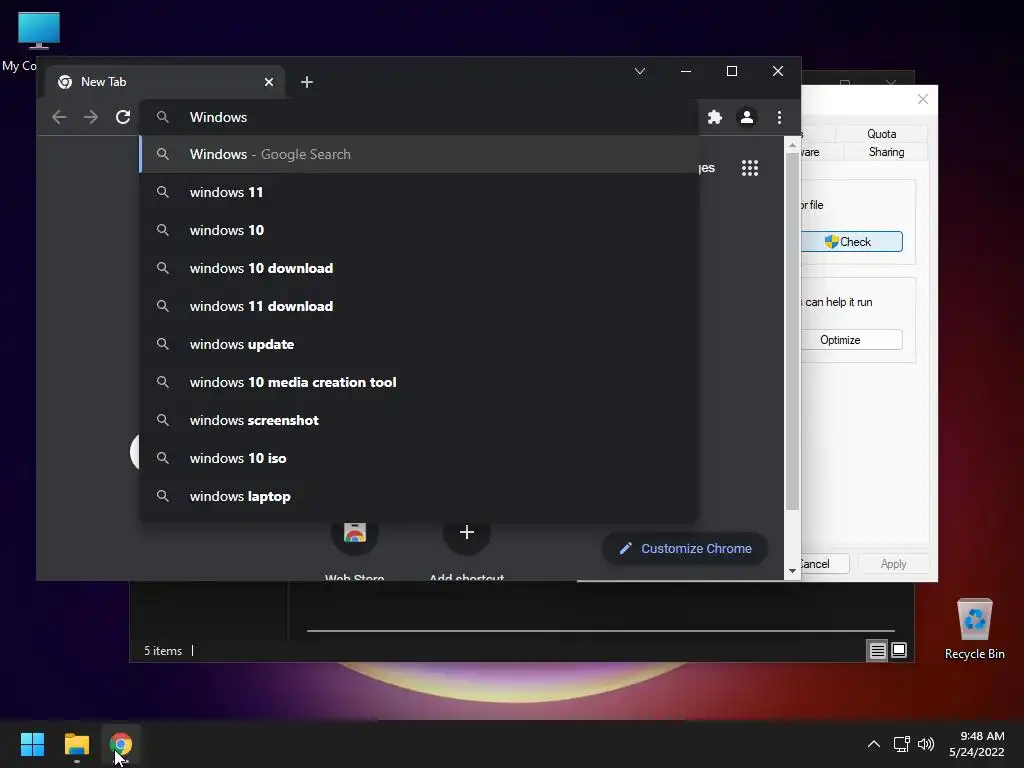Screen dimensions: 1024x768
Task: Choose windows screenshot suggestion
Action: [419, 420]
